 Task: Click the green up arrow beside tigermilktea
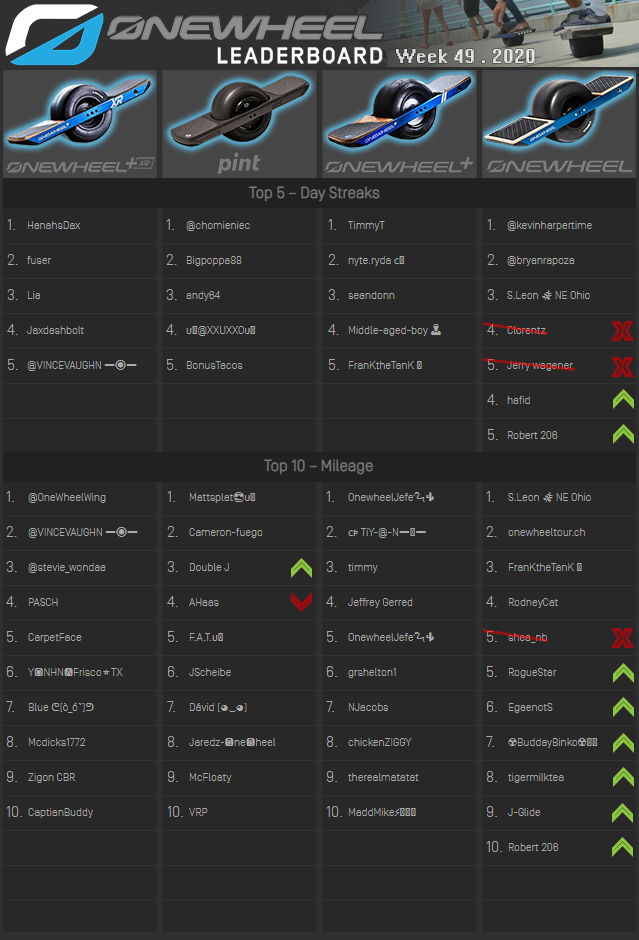click(x=622, y=778)
